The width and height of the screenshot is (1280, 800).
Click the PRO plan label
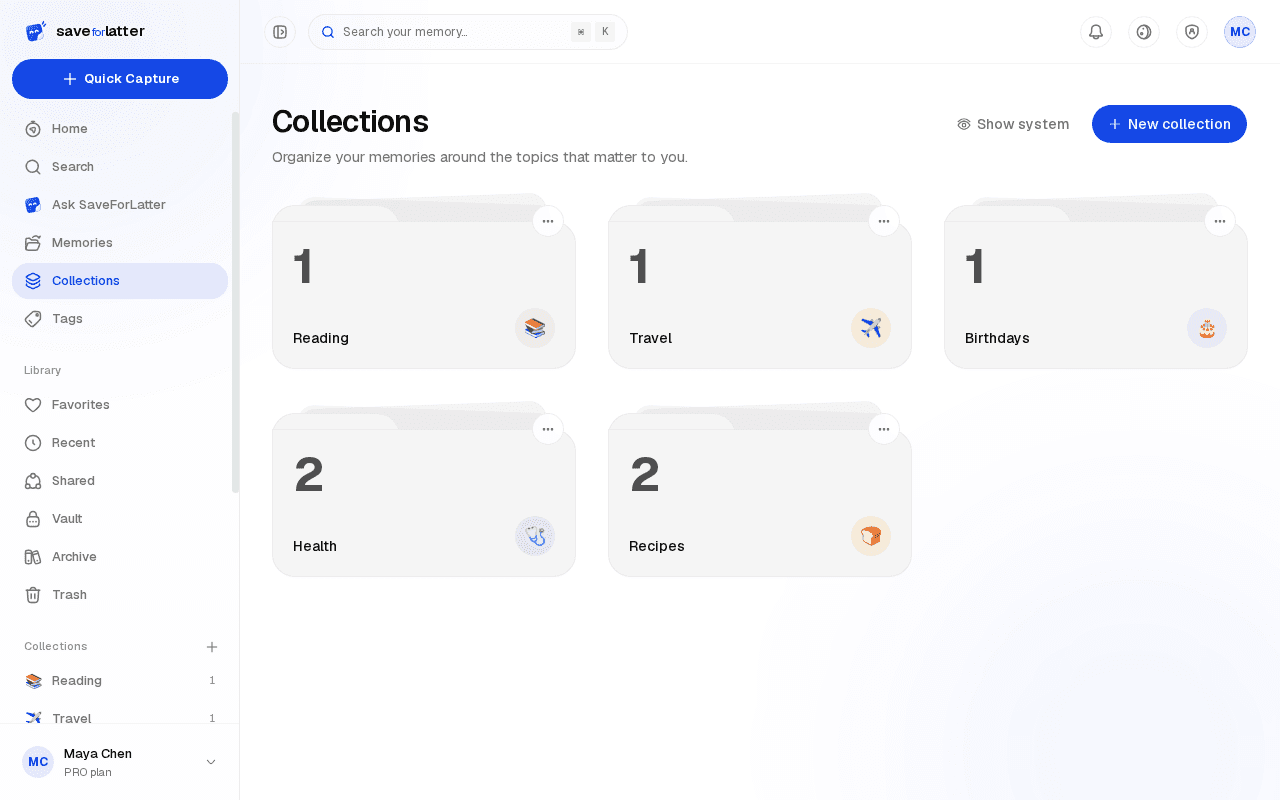(x=88, y=772)
